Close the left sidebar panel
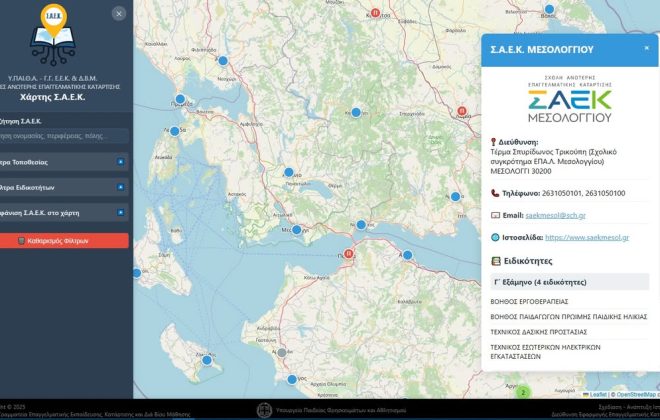Viewport: 660px width, 420px height. (119, 13)
